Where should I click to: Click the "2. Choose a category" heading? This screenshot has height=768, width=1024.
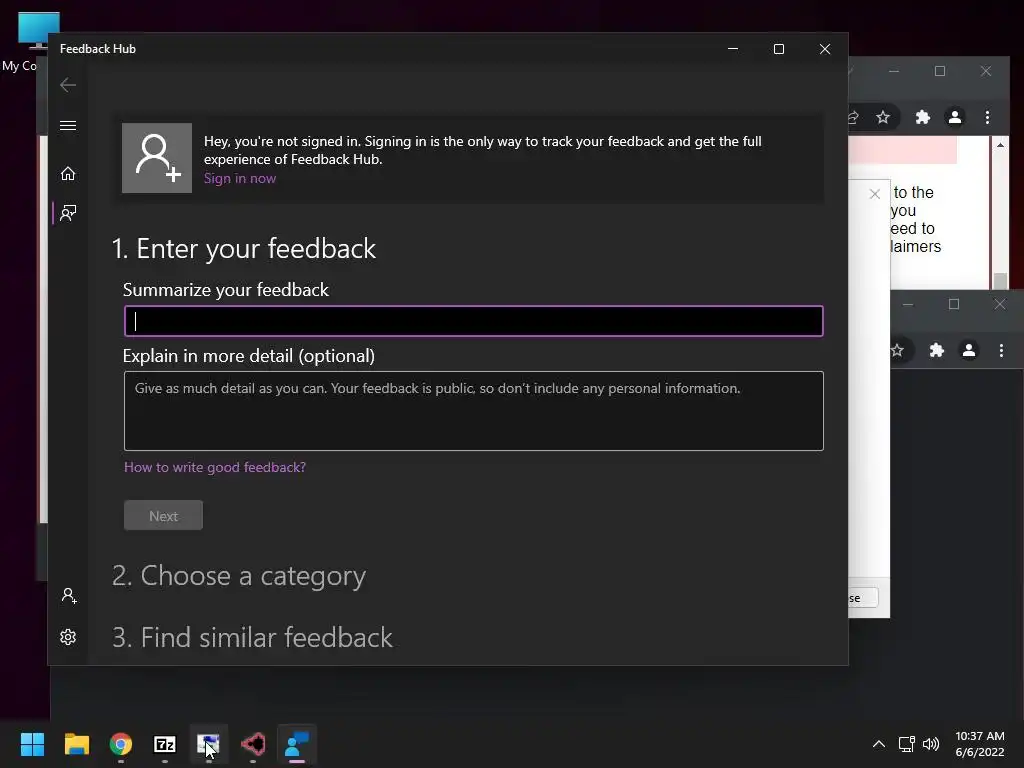pyautogui.click(x=238, y=576)
